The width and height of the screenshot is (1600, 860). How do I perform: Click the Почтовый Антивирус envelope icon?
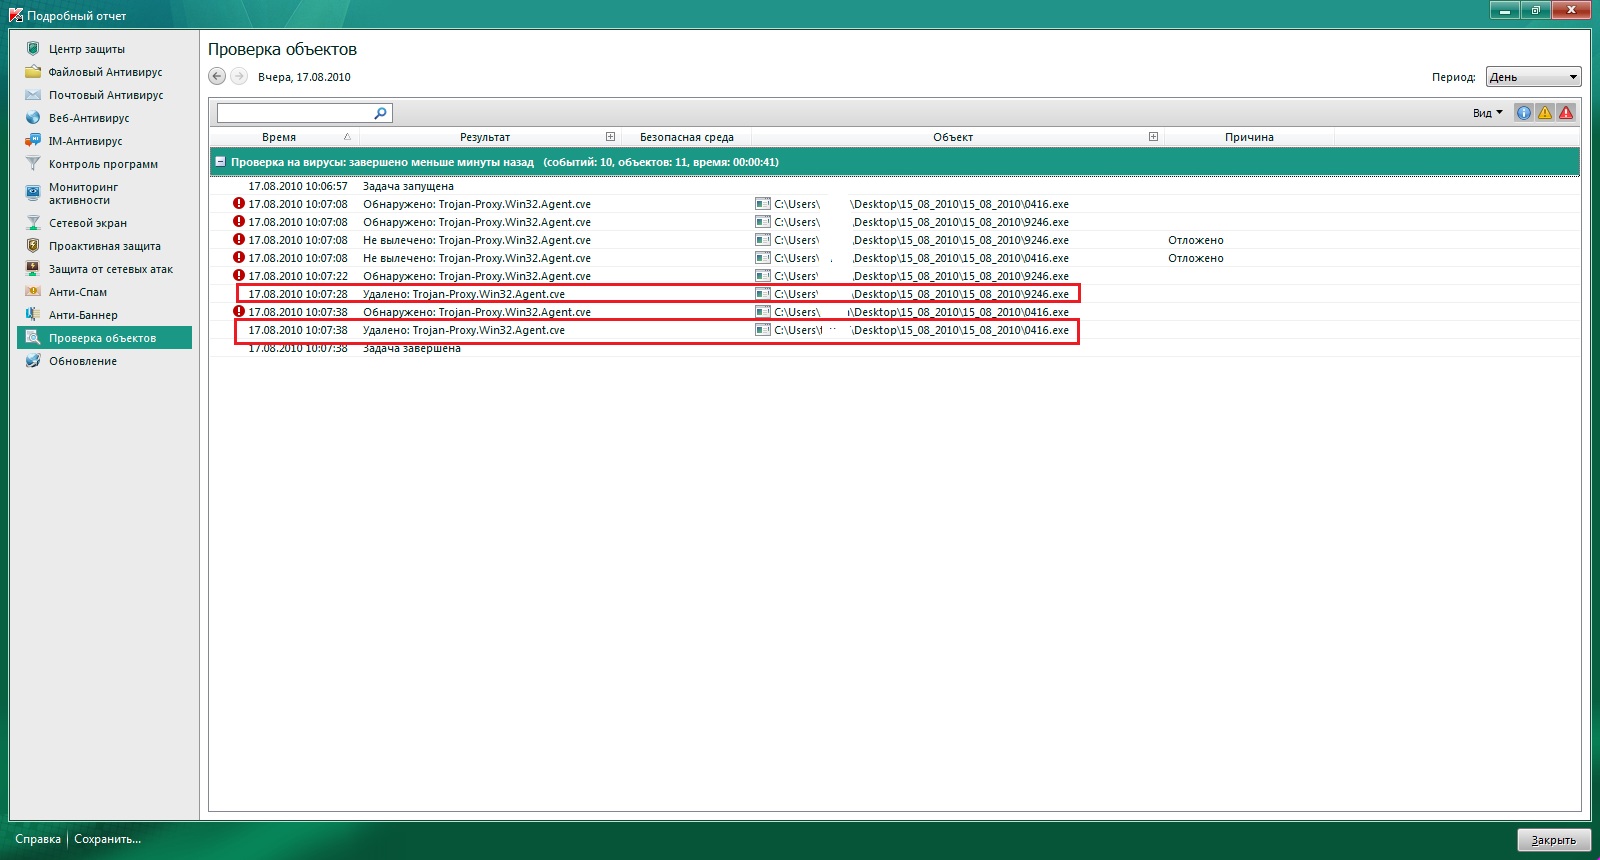tap(33, 94)
